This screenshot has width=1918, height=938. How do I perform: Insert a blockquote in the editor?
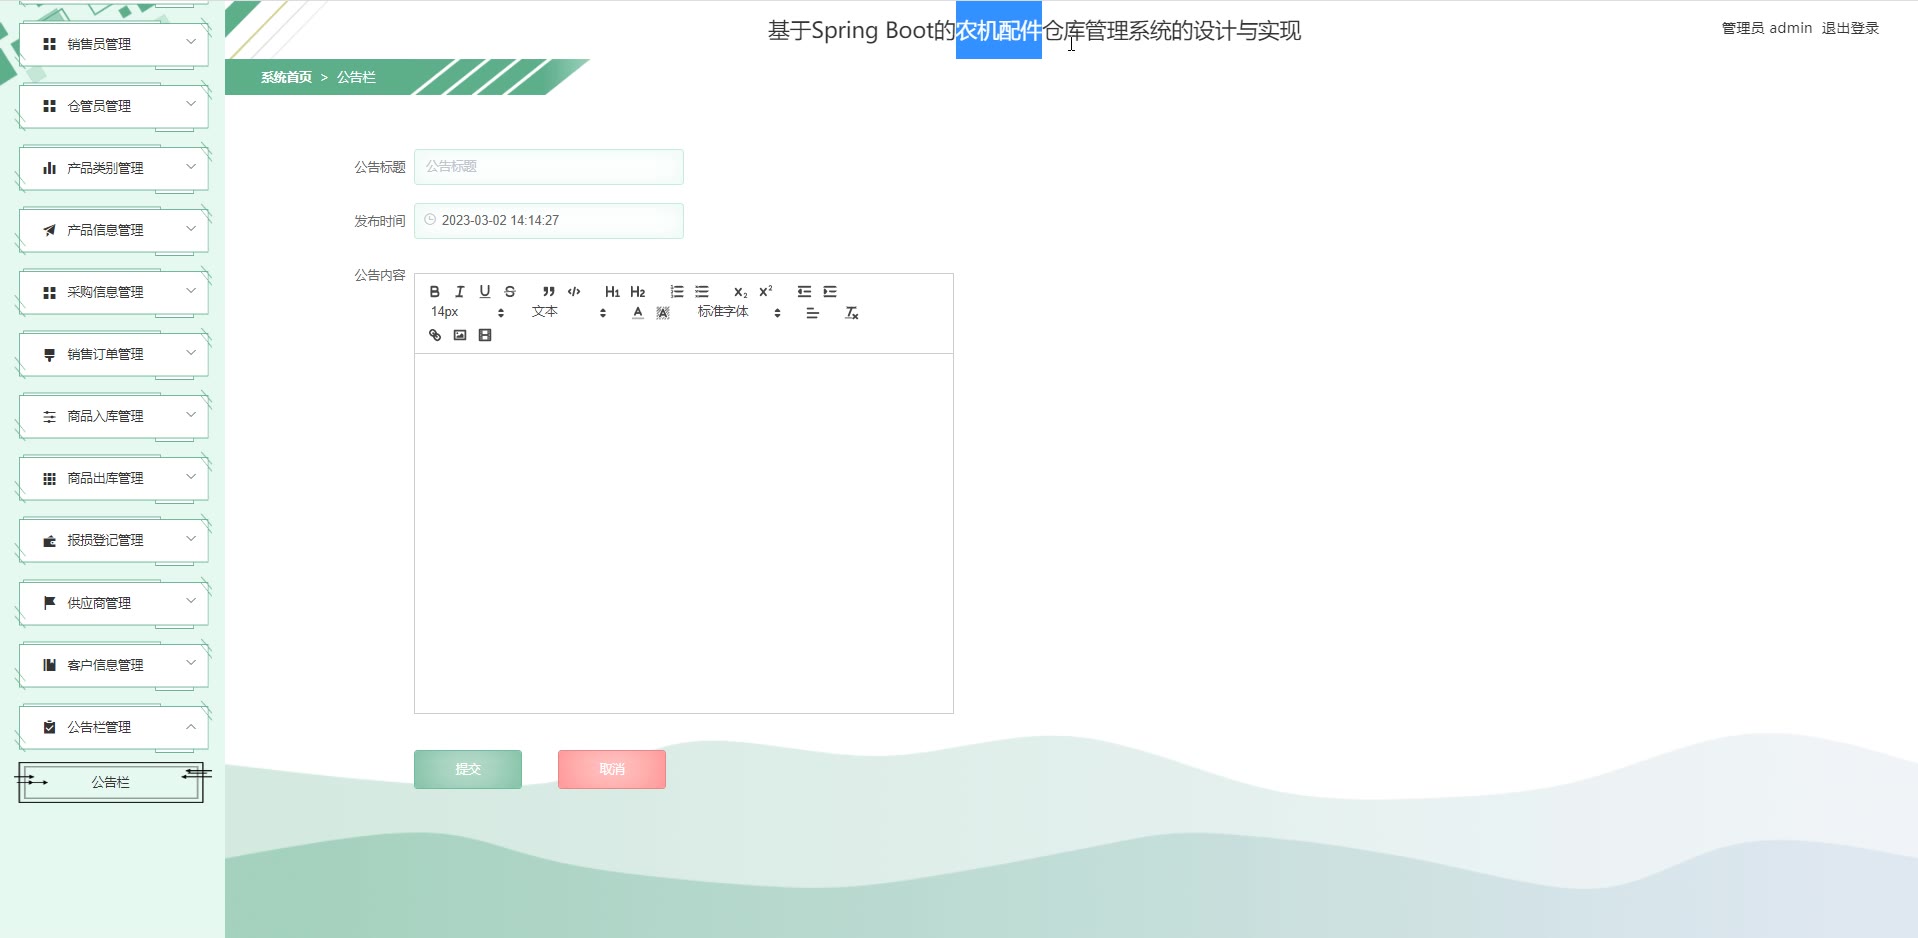(x=549, y=292)
